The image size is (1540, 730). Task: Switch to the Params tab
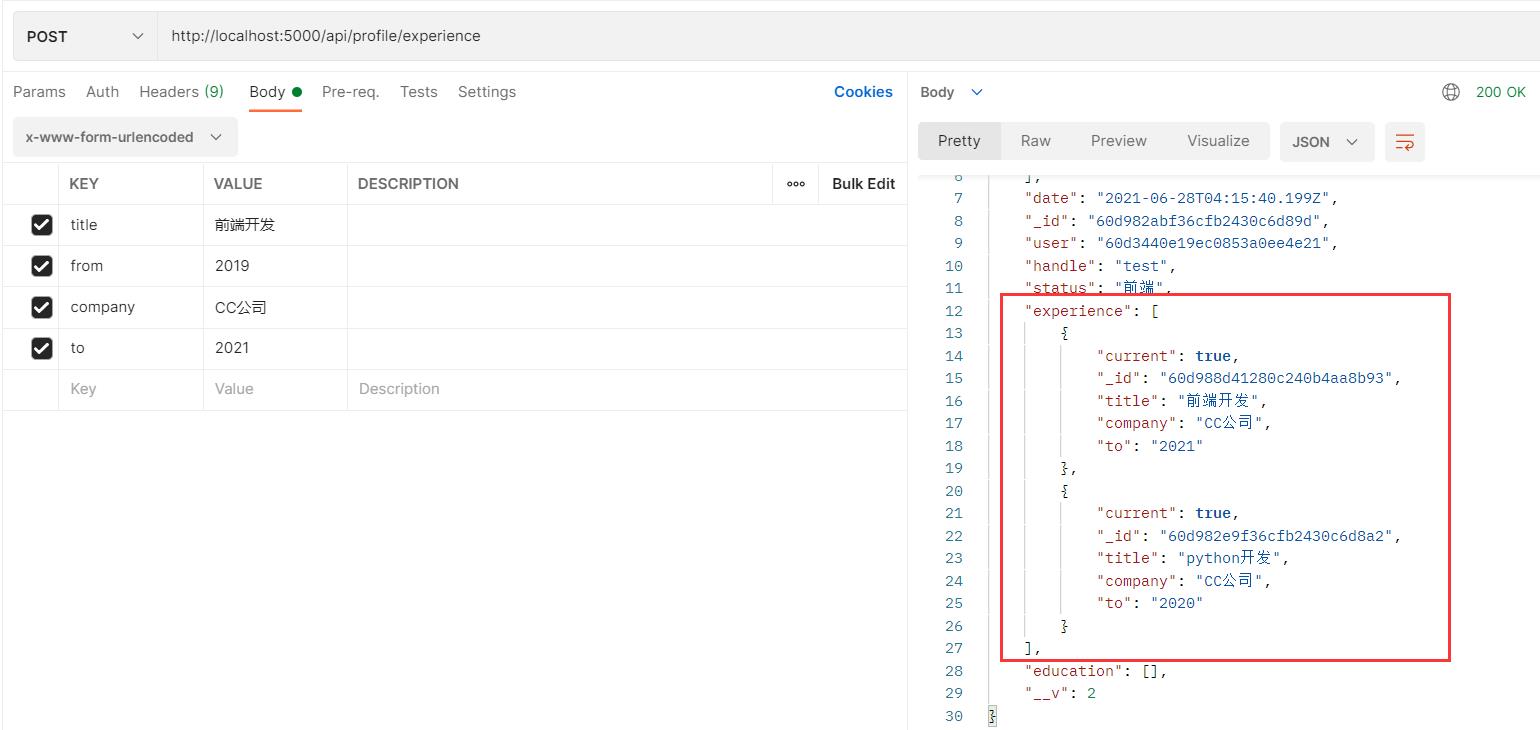tap(39, 92)
